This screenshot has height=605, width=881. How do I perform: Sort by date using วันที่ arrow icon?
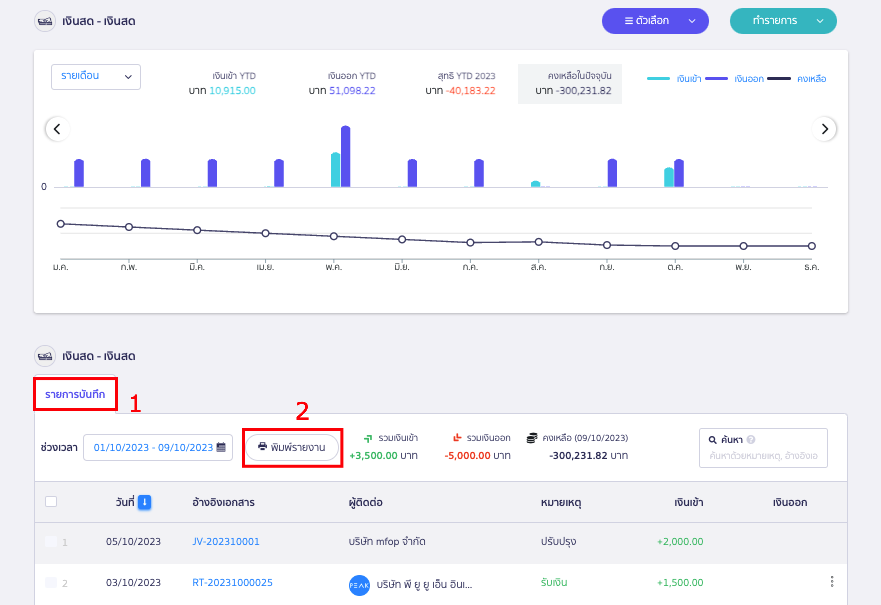click(x=144, y=502)
